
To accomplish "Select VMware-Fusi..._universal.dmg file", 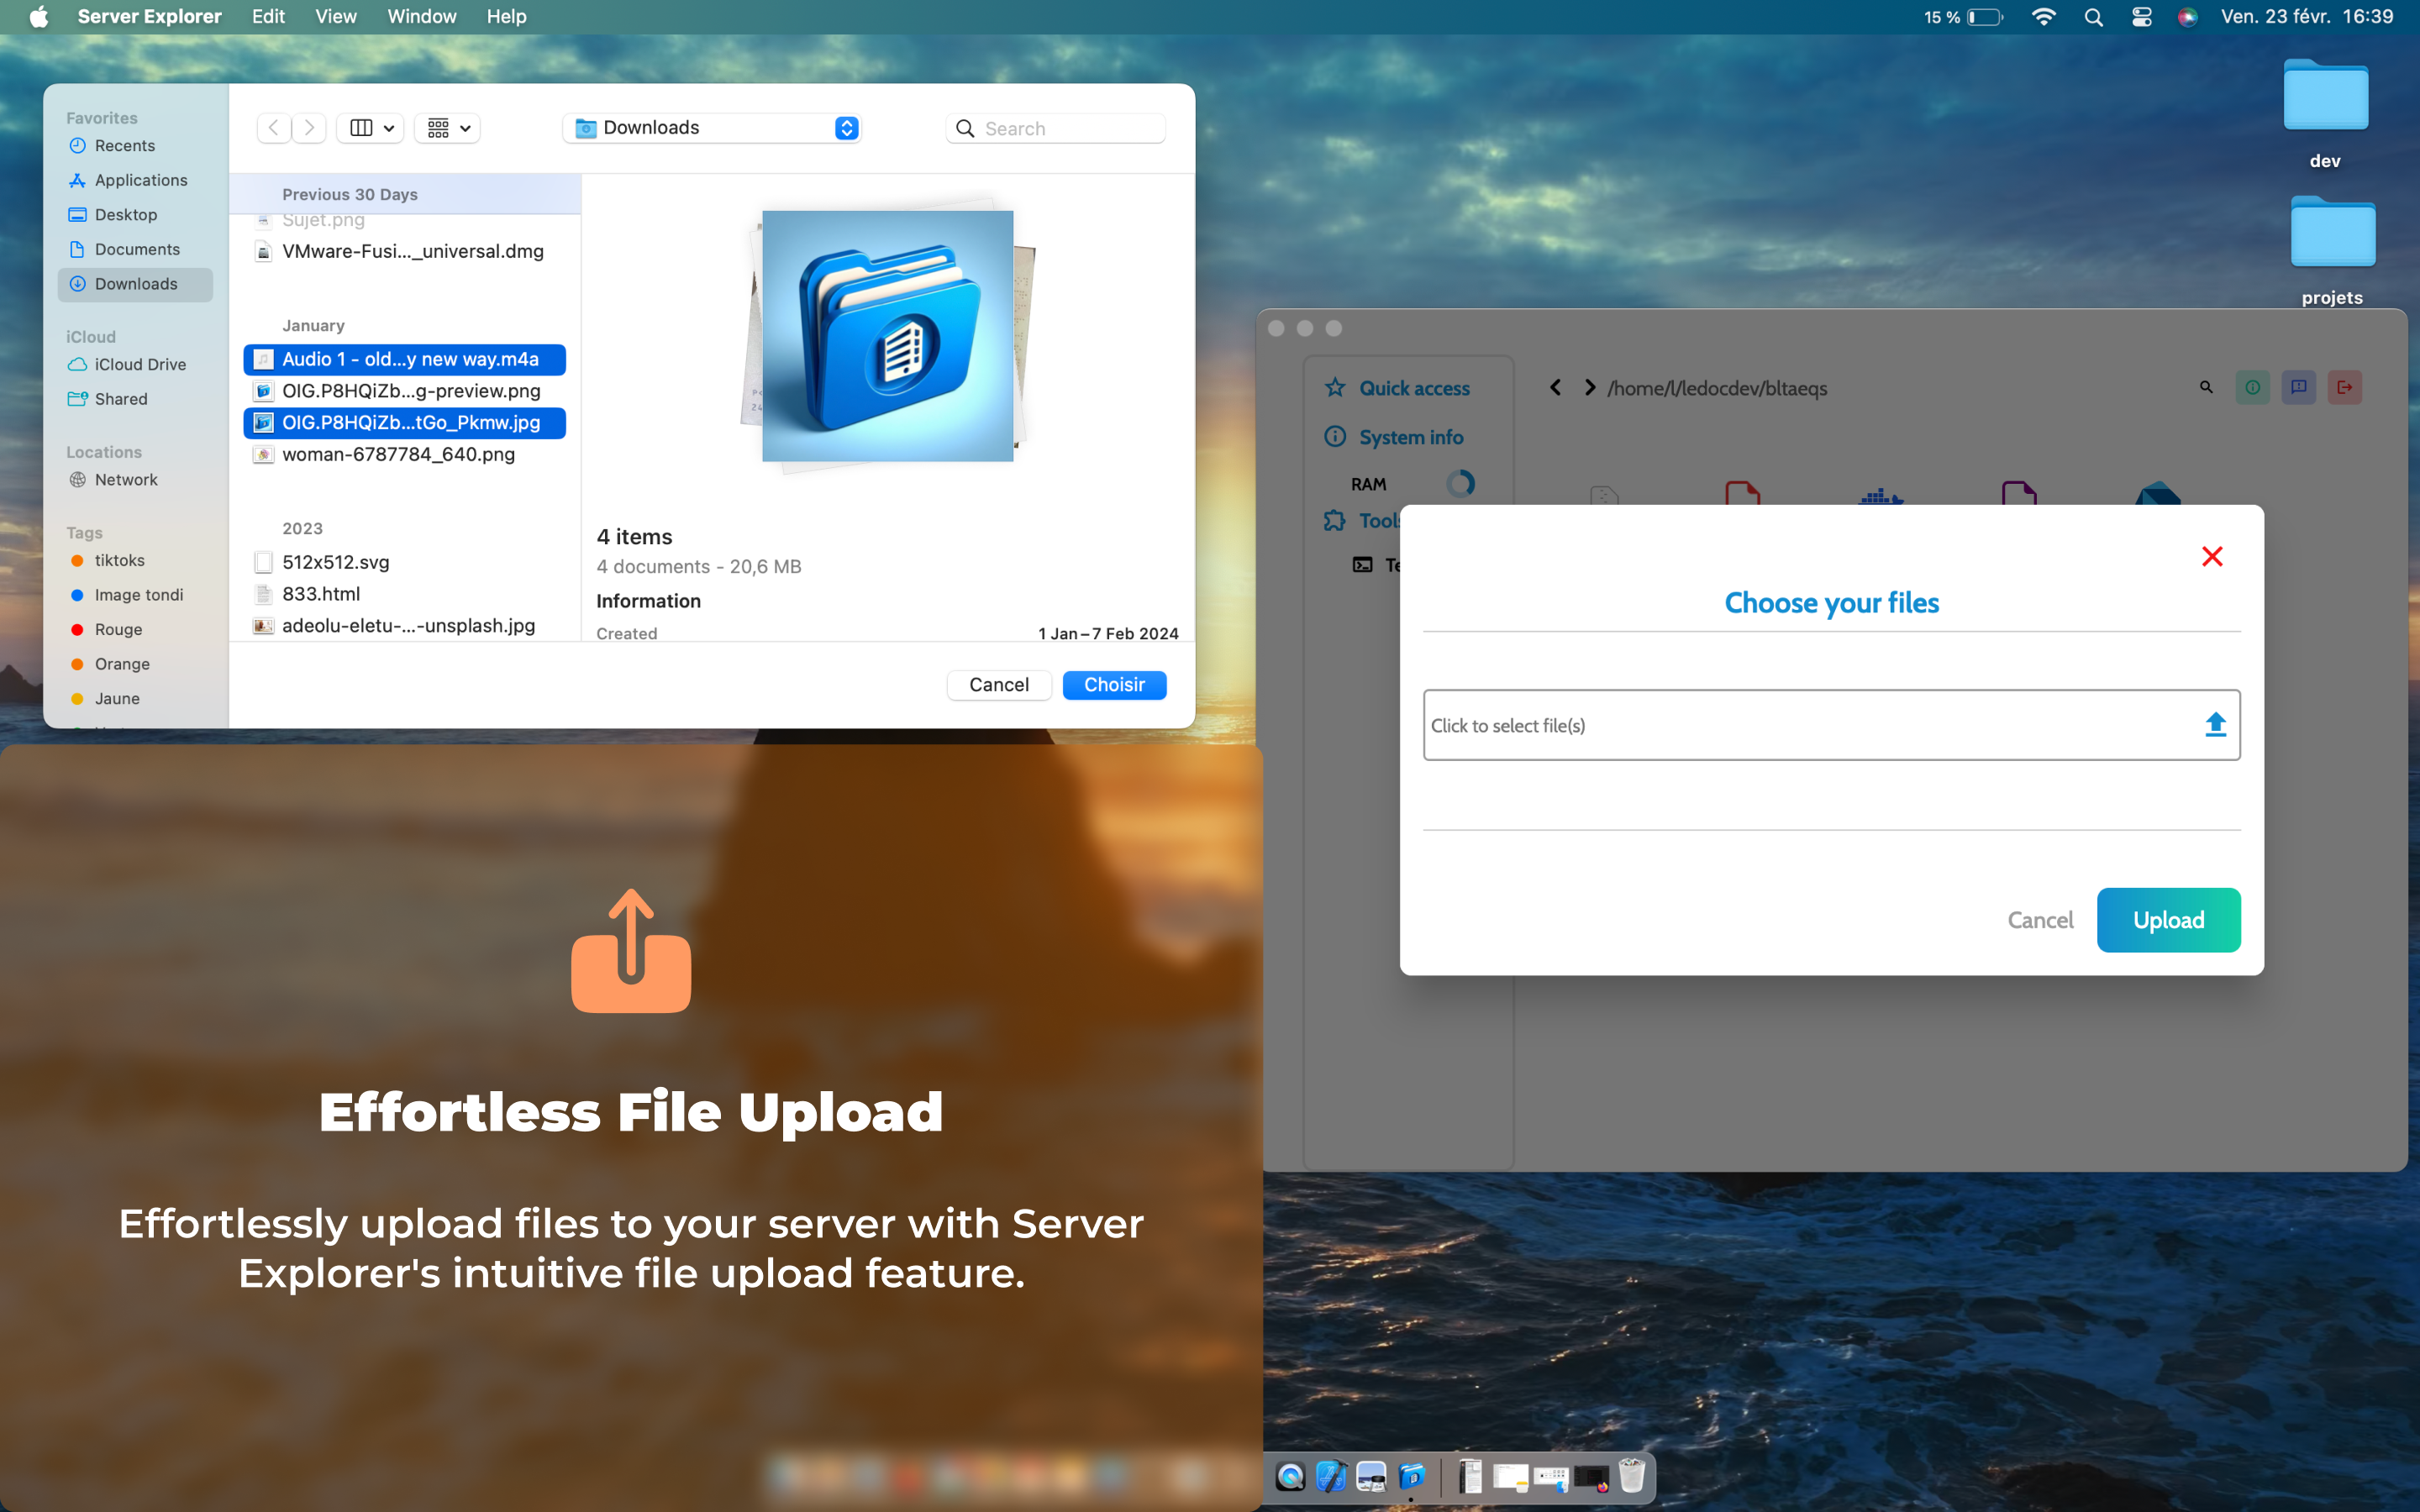I will point(404,251).
